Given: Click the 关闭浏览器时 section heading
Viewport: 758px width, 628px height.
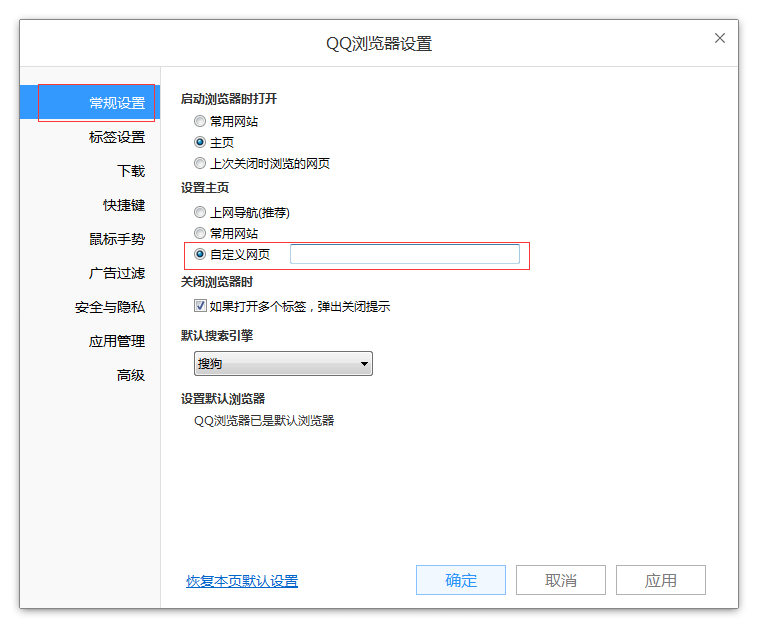Looking at the screenshot, I should [217, 282].
